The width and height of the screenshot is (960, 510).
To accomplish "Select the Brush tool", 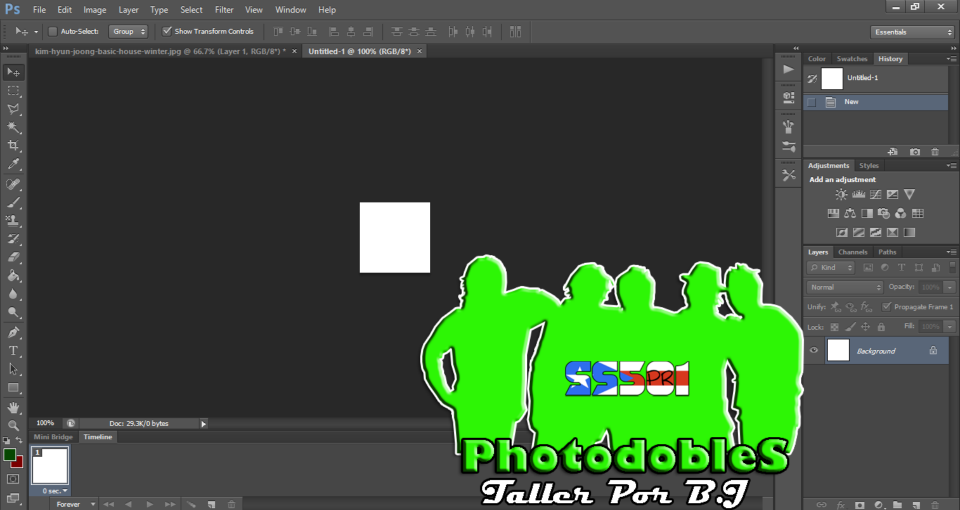I will (x=13, y=203).
